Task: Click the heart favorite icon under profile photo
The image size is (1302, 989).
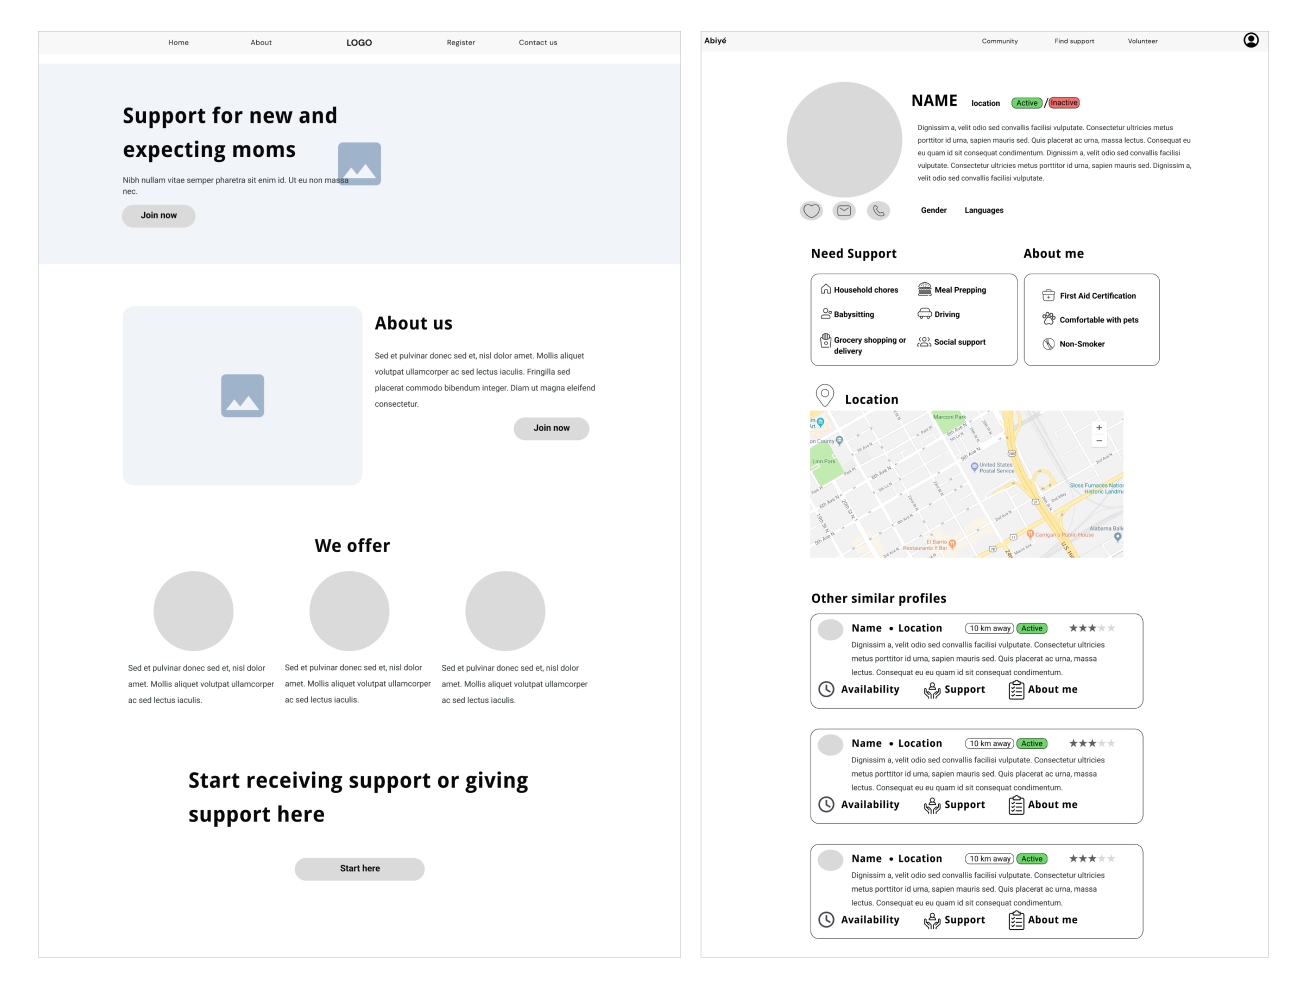Action: point(812,211)
